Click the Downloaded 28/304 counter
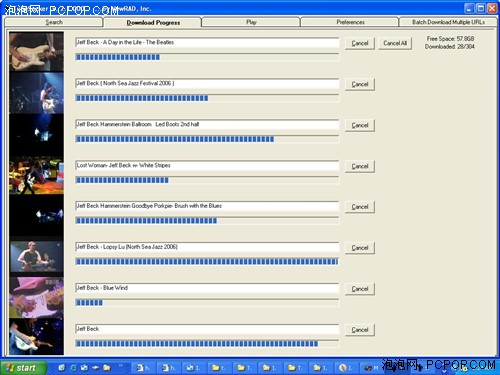 [x=449, y=47]
